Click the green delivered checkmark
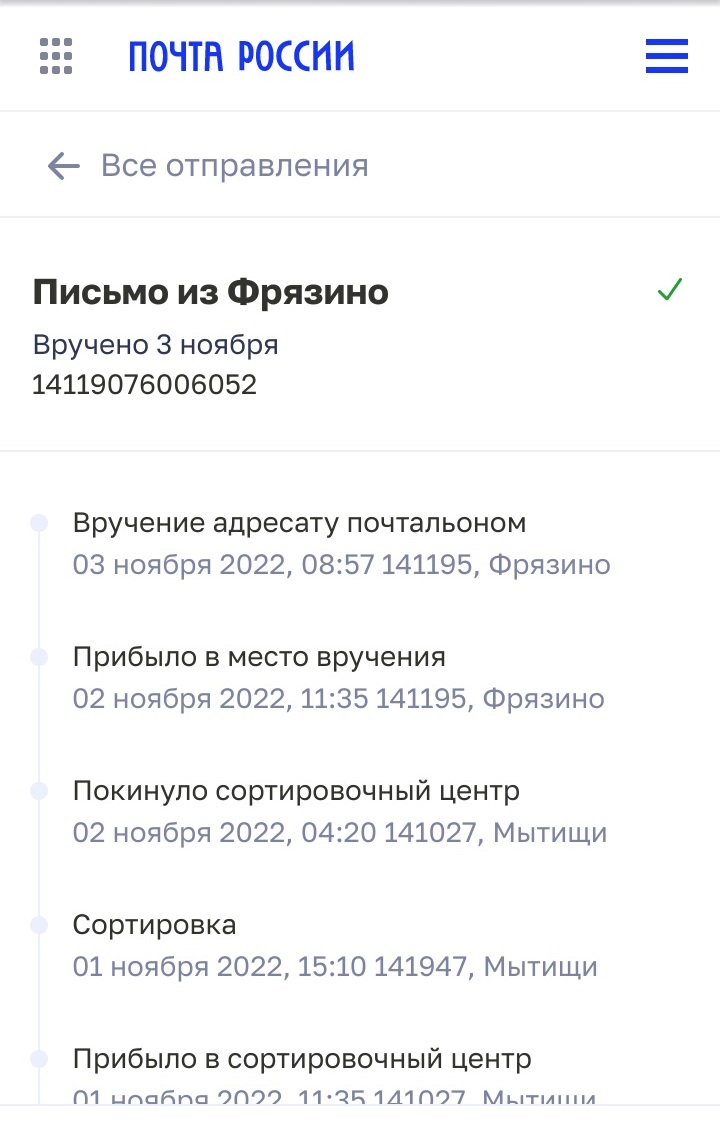This screenshot has height=1124, width=720. (669, 291)
